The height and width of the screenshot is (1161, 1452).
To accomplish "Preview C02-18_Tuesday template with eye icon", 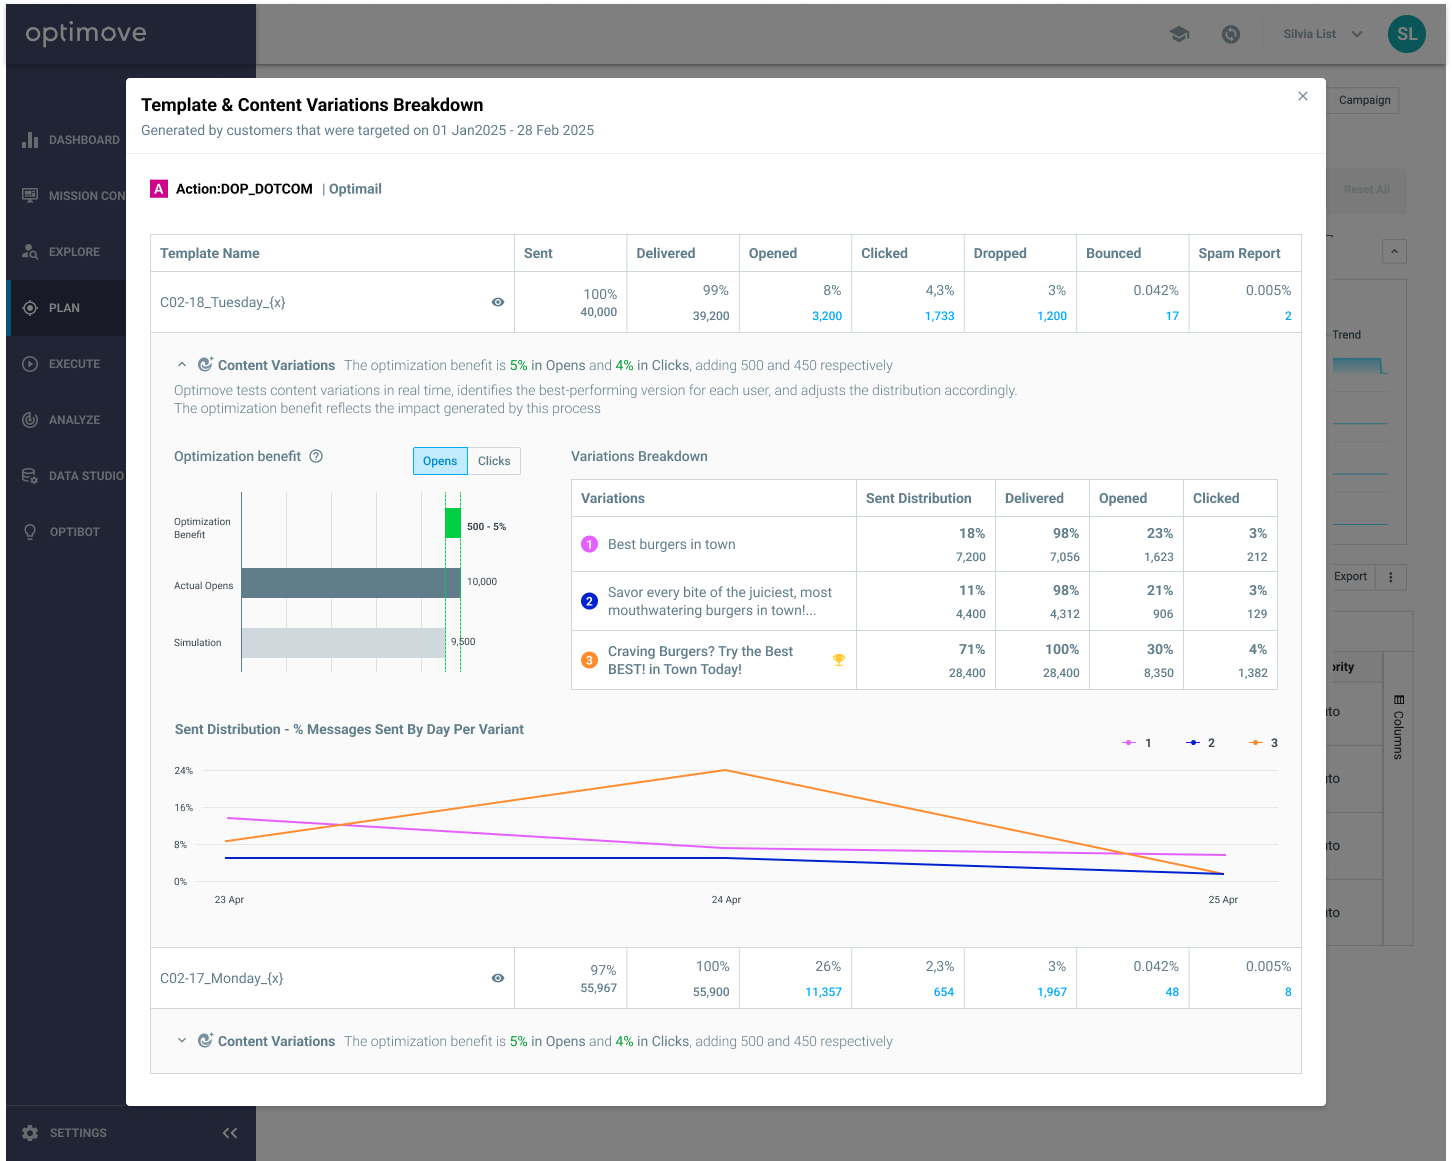I will click(x=498, y=302).
